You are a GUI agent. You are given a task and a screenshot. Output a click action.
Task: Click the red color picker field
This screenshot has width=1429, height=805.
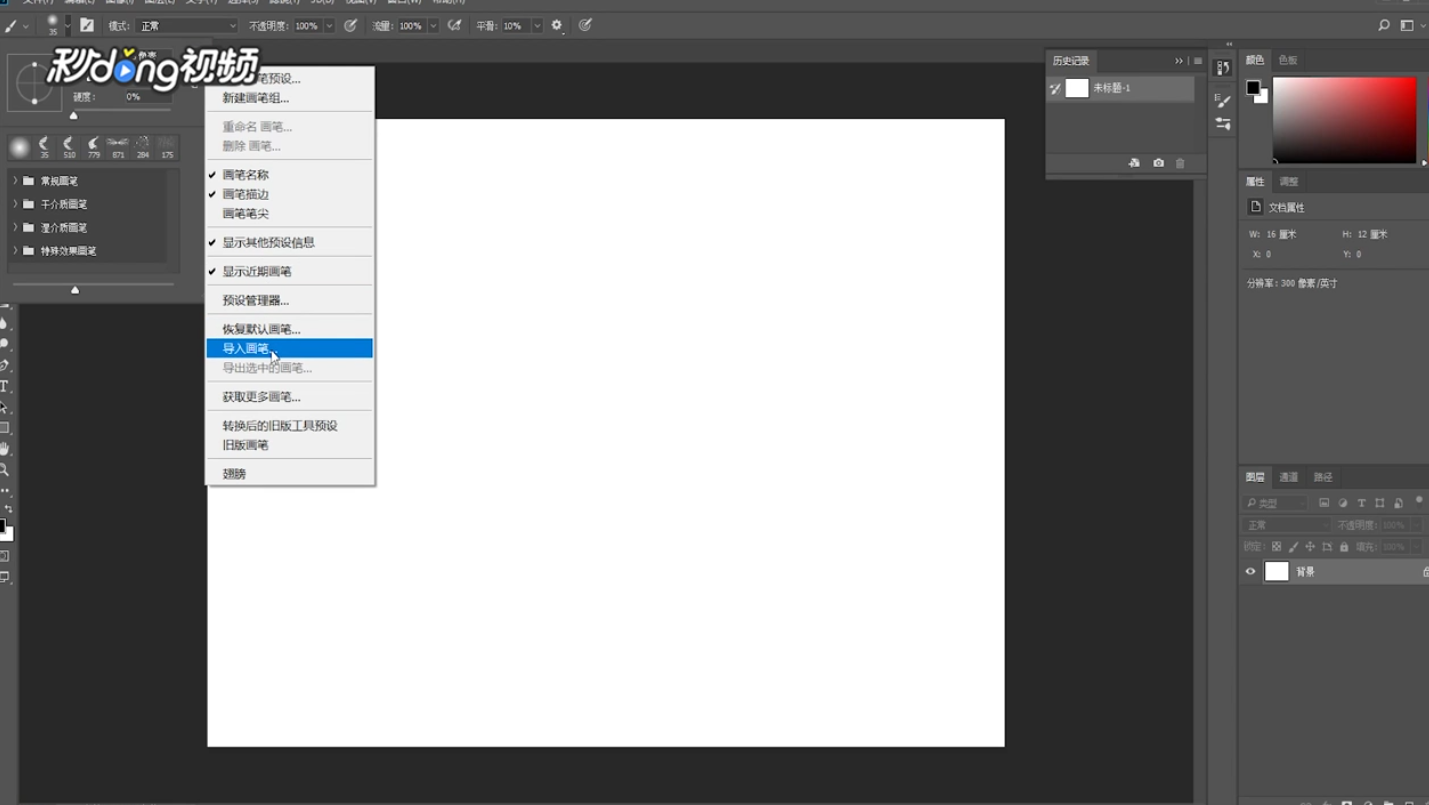coord(1344,120)
